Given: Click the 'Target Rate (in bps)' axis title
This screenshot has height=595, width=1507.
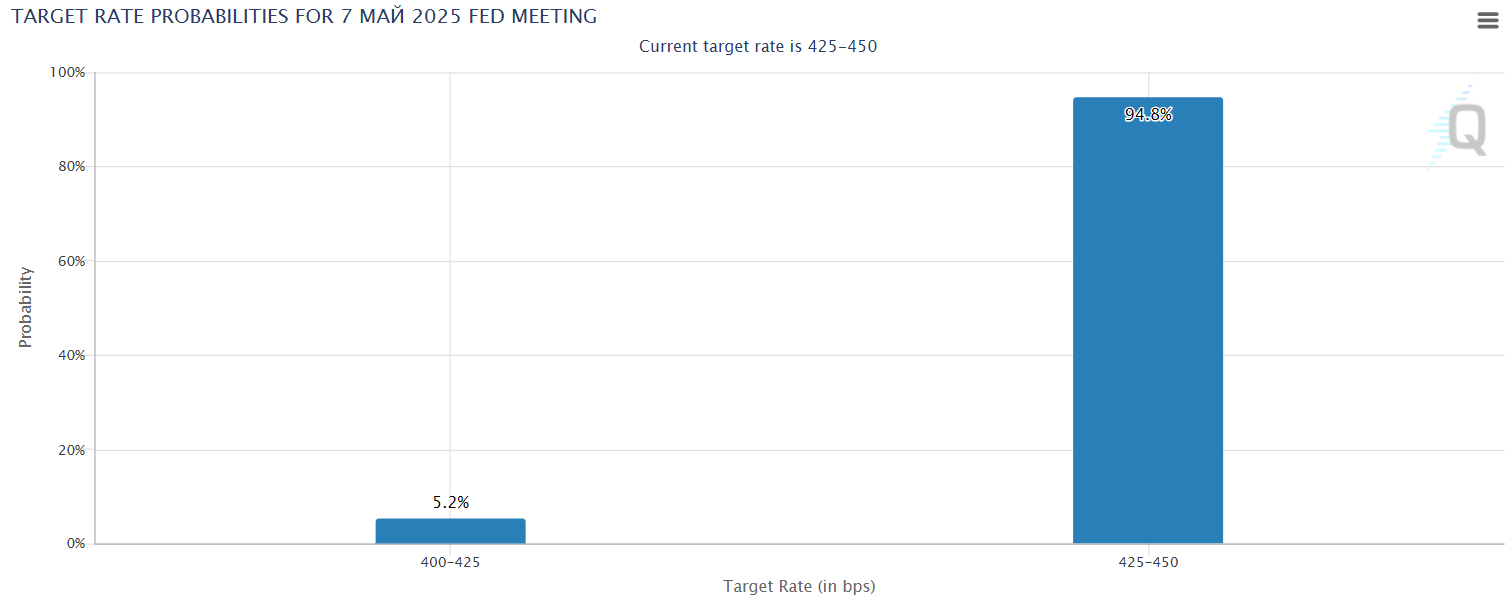Looking at the screenshot, I should pyautogui.click(x=799, y=586).
